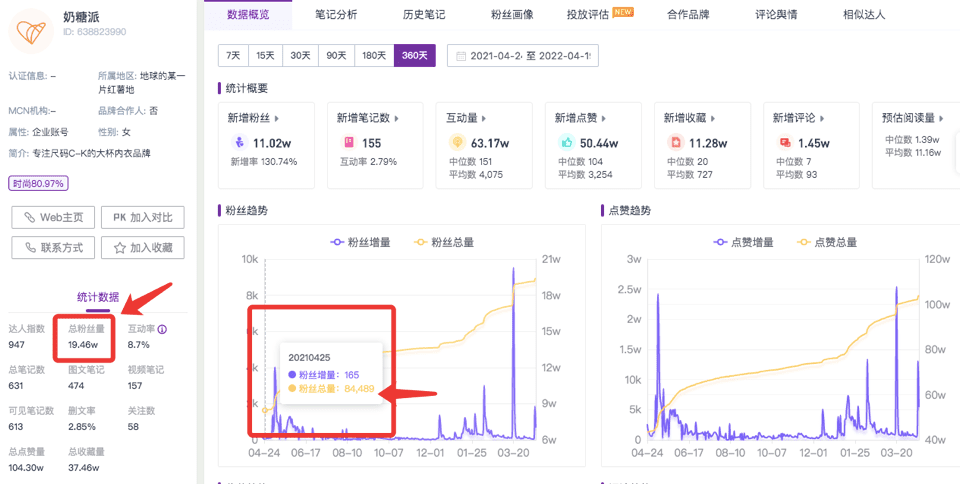Expand the 新增笔记数 arrow
Image resolution: width=960 pixels, height=484 pixels.
(396, 119)
